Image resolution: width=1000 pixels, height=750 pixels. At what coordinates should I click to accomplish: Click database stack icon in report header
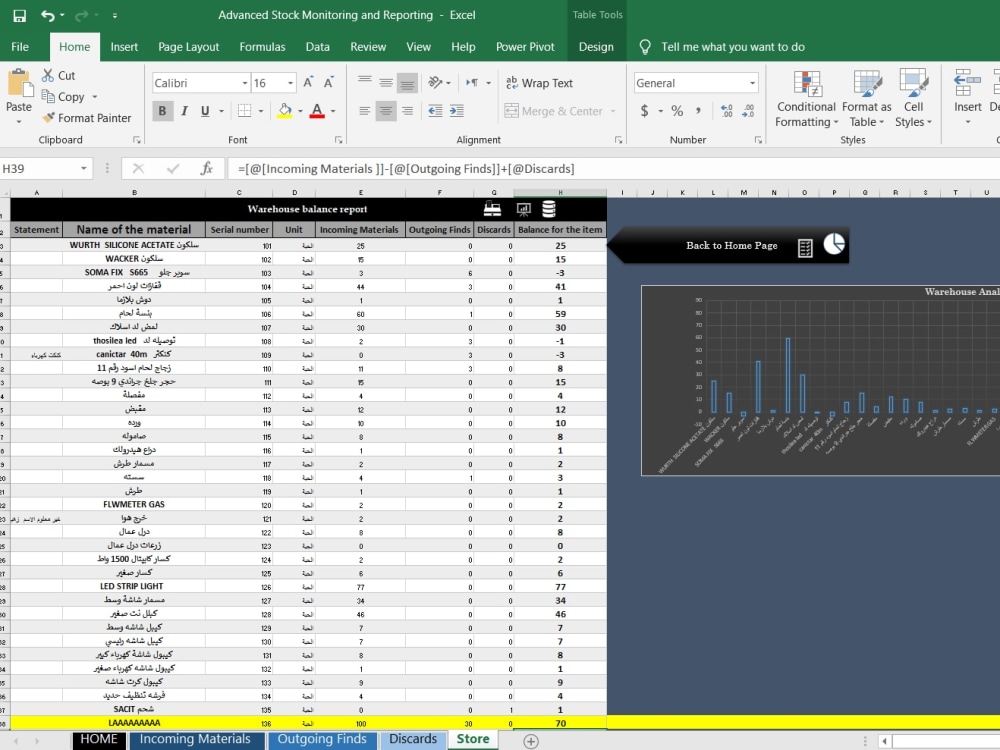(x=548, y=209)
